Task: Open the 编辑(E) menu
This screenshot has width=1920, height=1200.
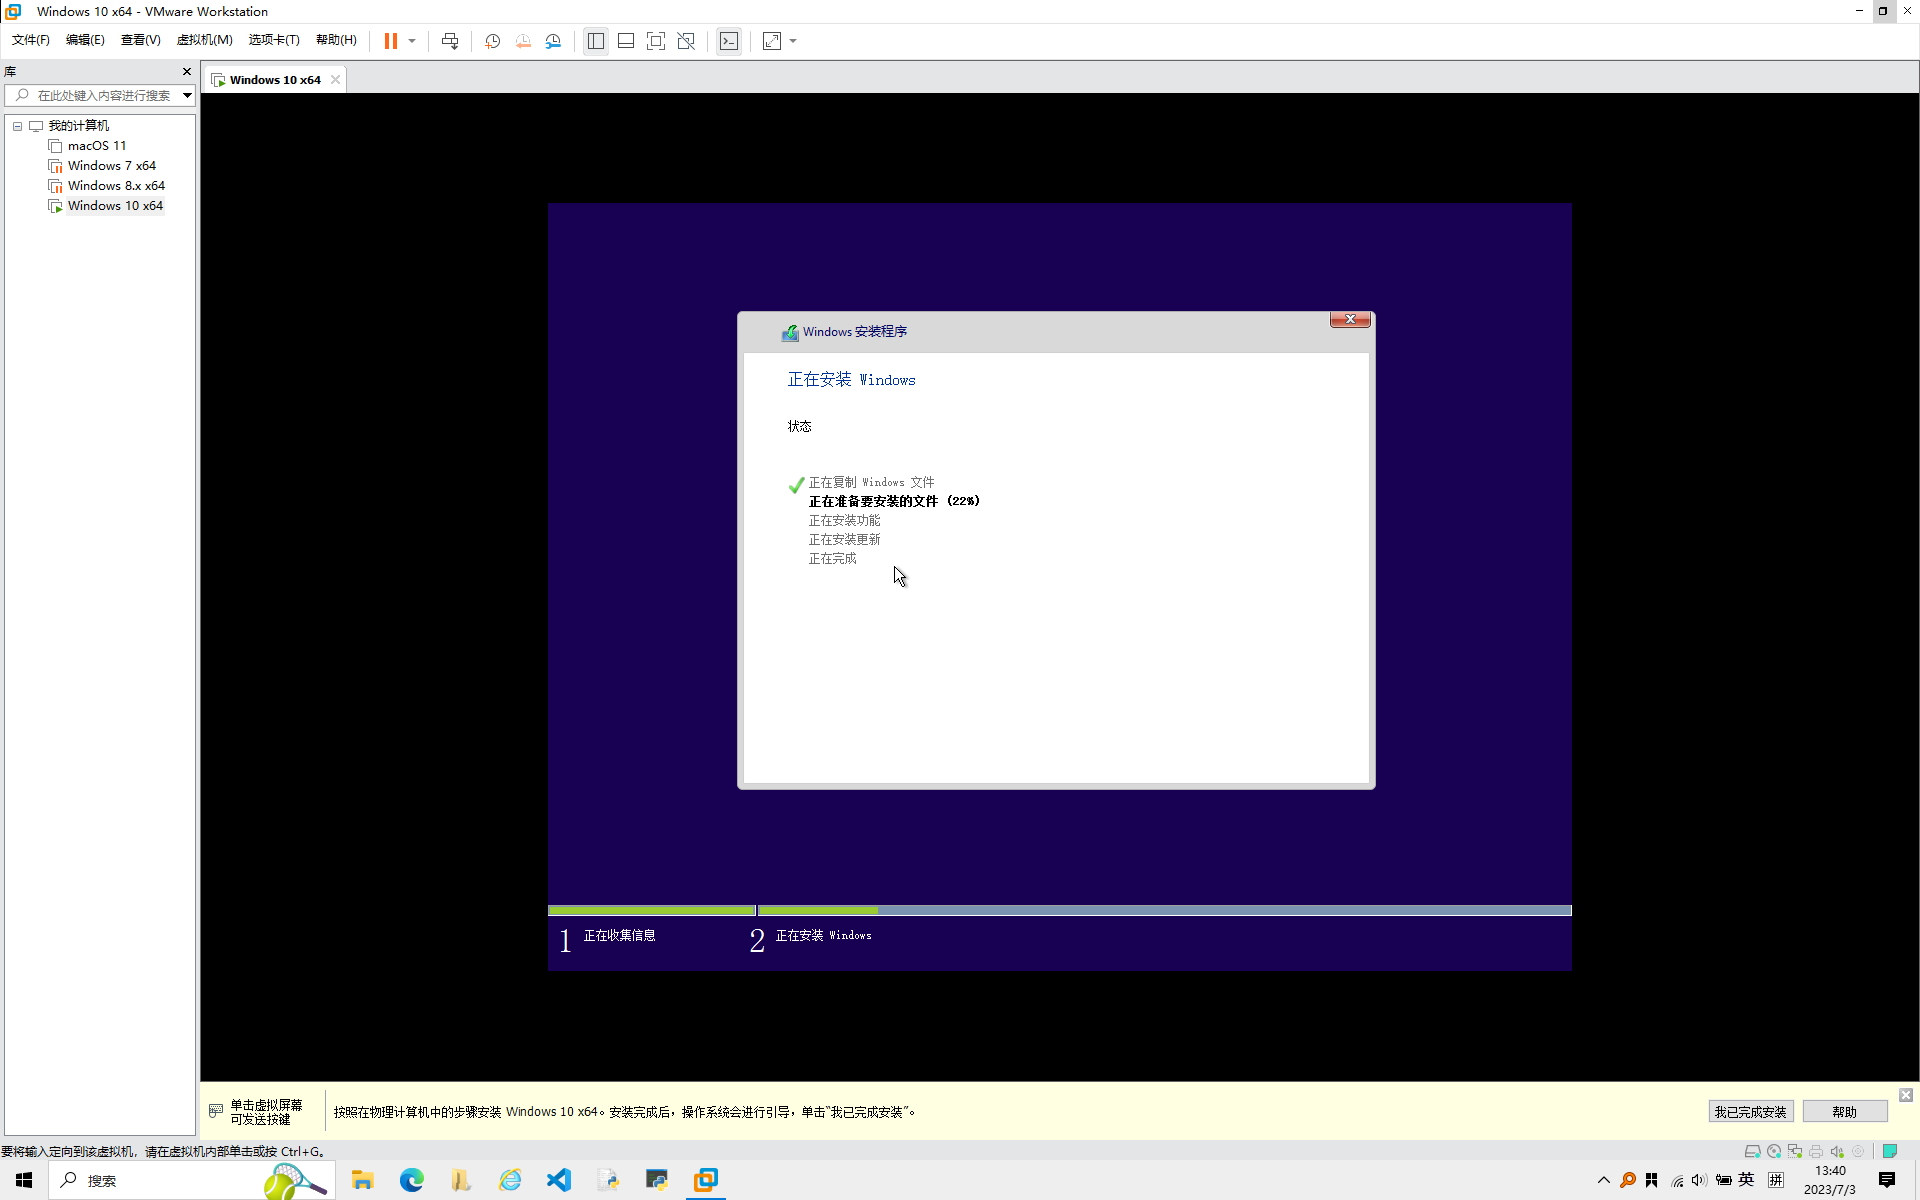Action: [85, 40]
